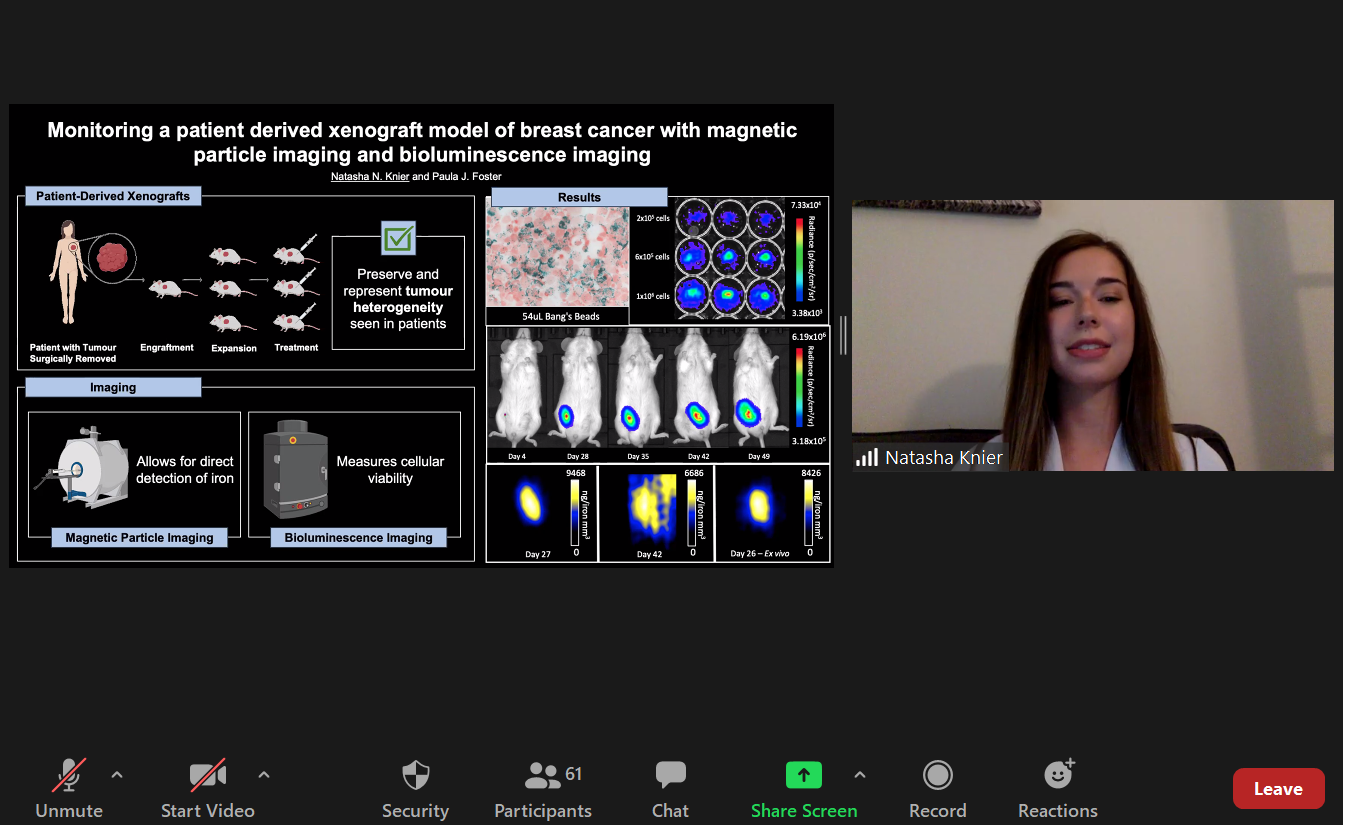Image resolution: width=1345 pixels, height=825 pixels.
Task: Click the green Share Screen icon
Action: (803, 775)
